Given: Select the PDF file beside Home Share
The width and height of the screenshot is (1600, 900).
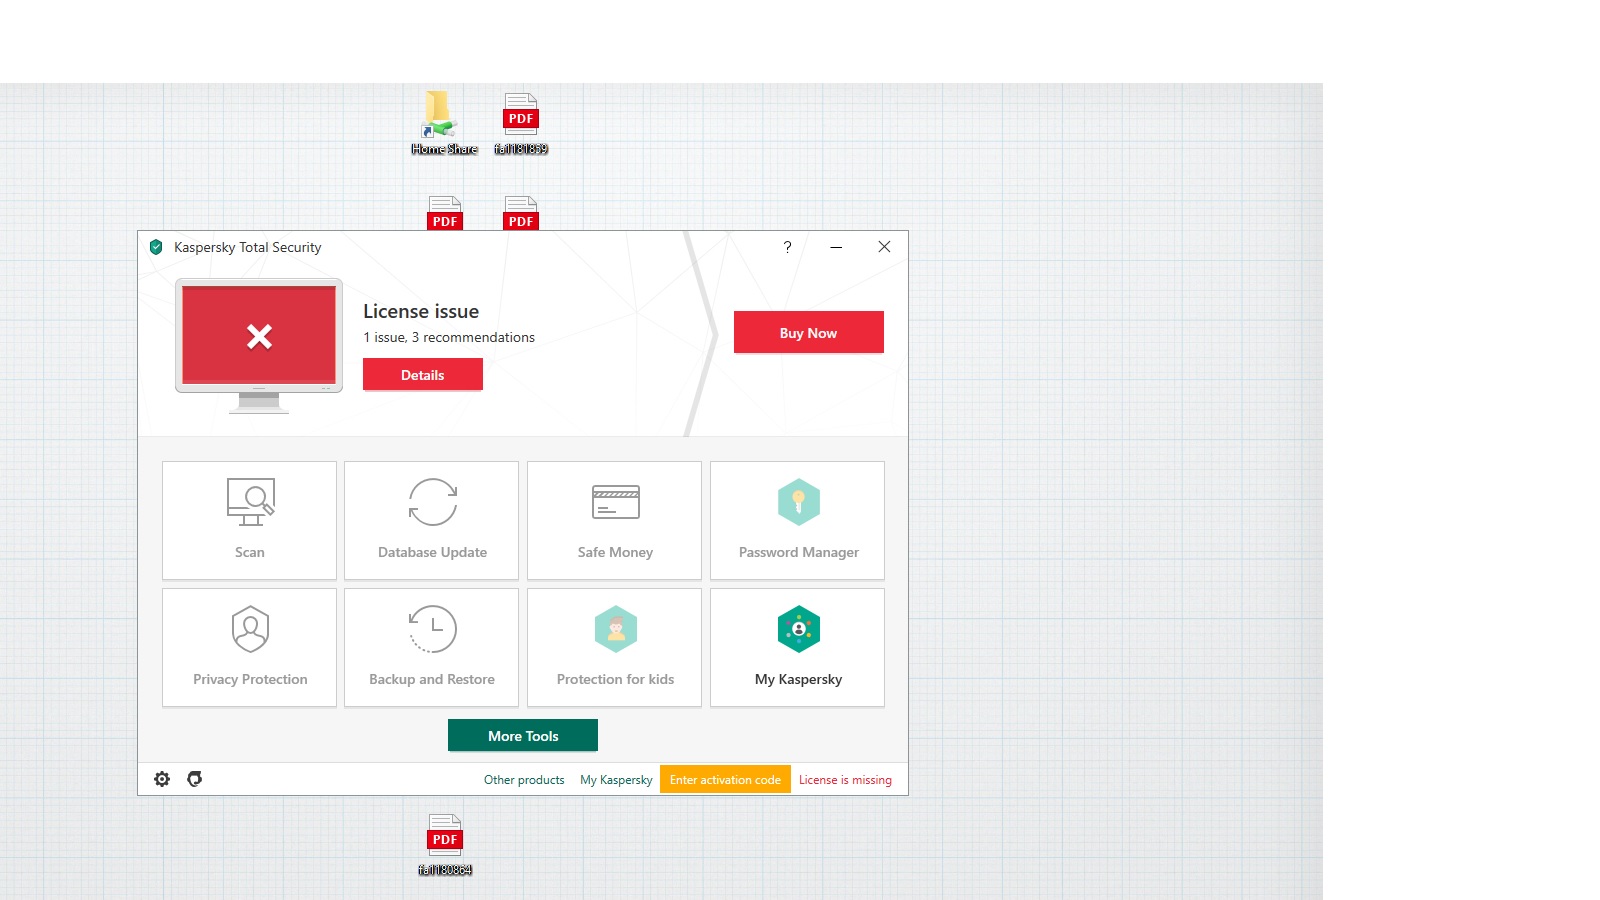Looking at the screenshot, I should point(521,124).
